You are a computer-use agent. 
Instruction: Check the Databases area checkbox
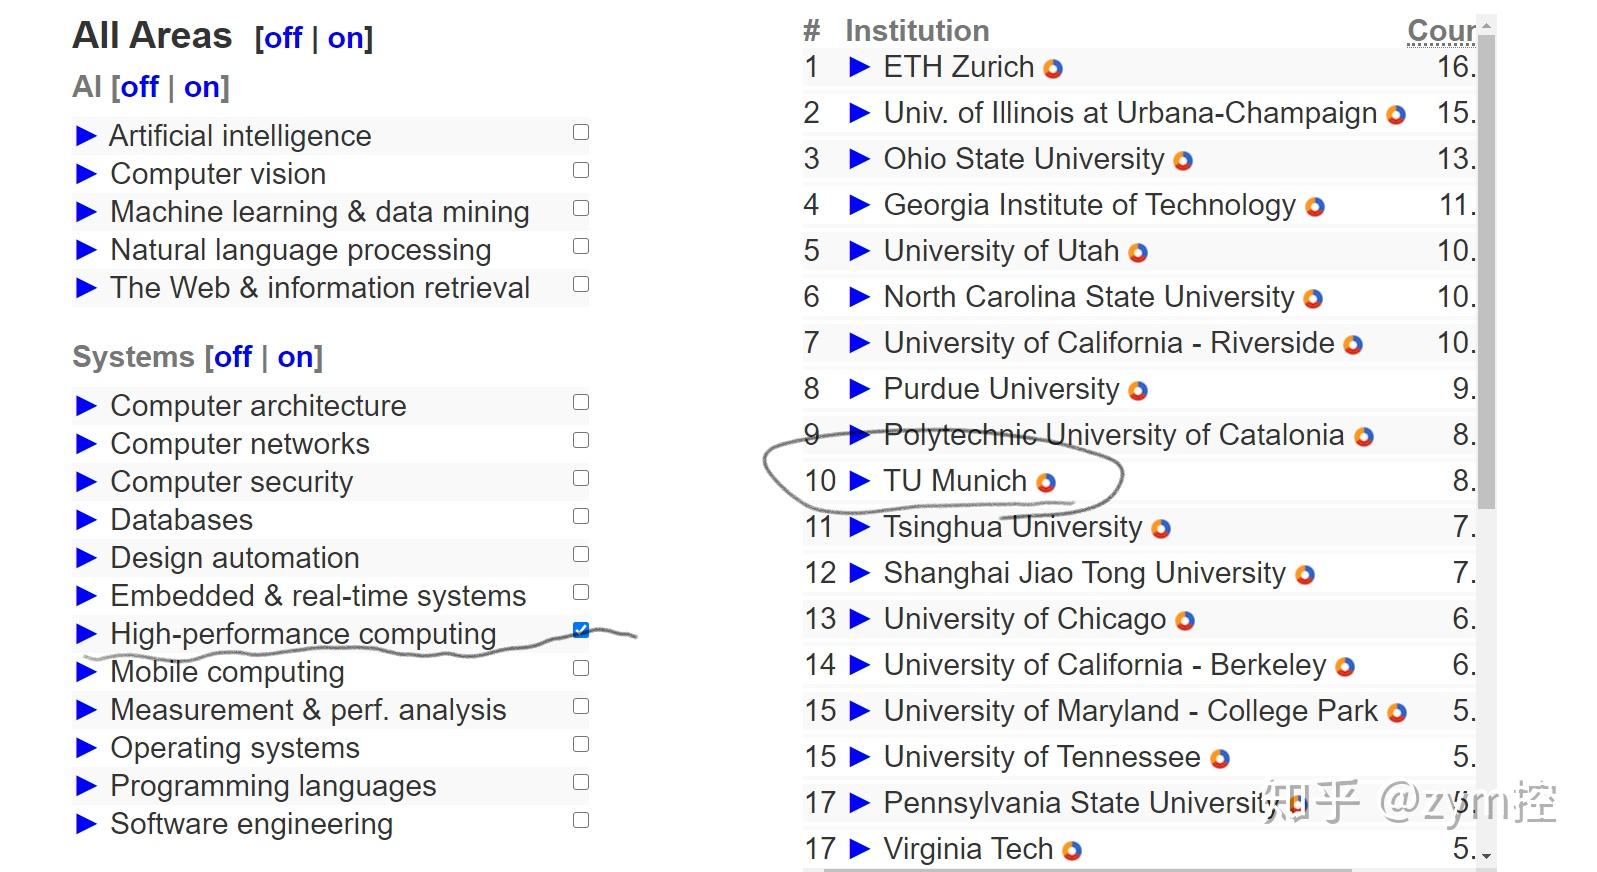tap(581, 516)
